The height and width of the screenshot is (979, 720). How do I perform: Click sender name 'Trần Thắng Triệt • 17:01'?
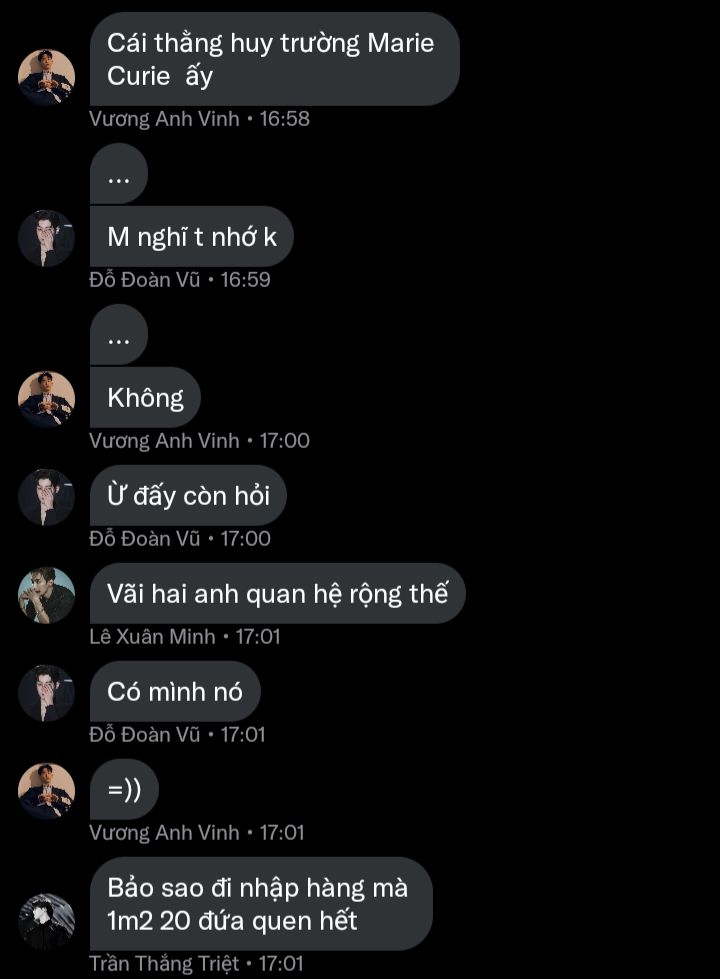pyautogui.click(x=196, y=963)
